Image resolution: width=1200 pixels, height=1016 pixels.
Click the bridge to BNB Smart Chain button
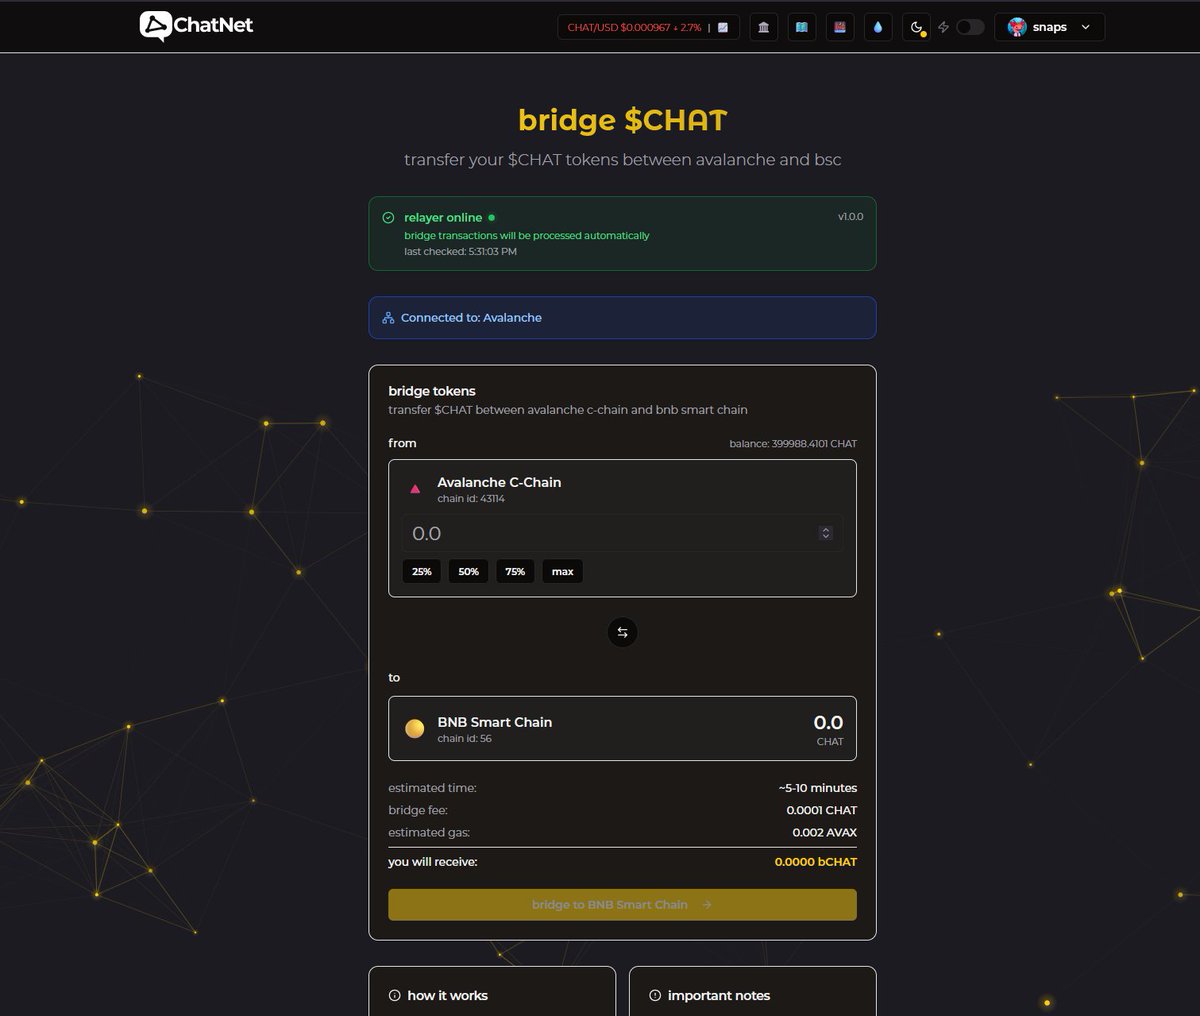coord(622,904)
